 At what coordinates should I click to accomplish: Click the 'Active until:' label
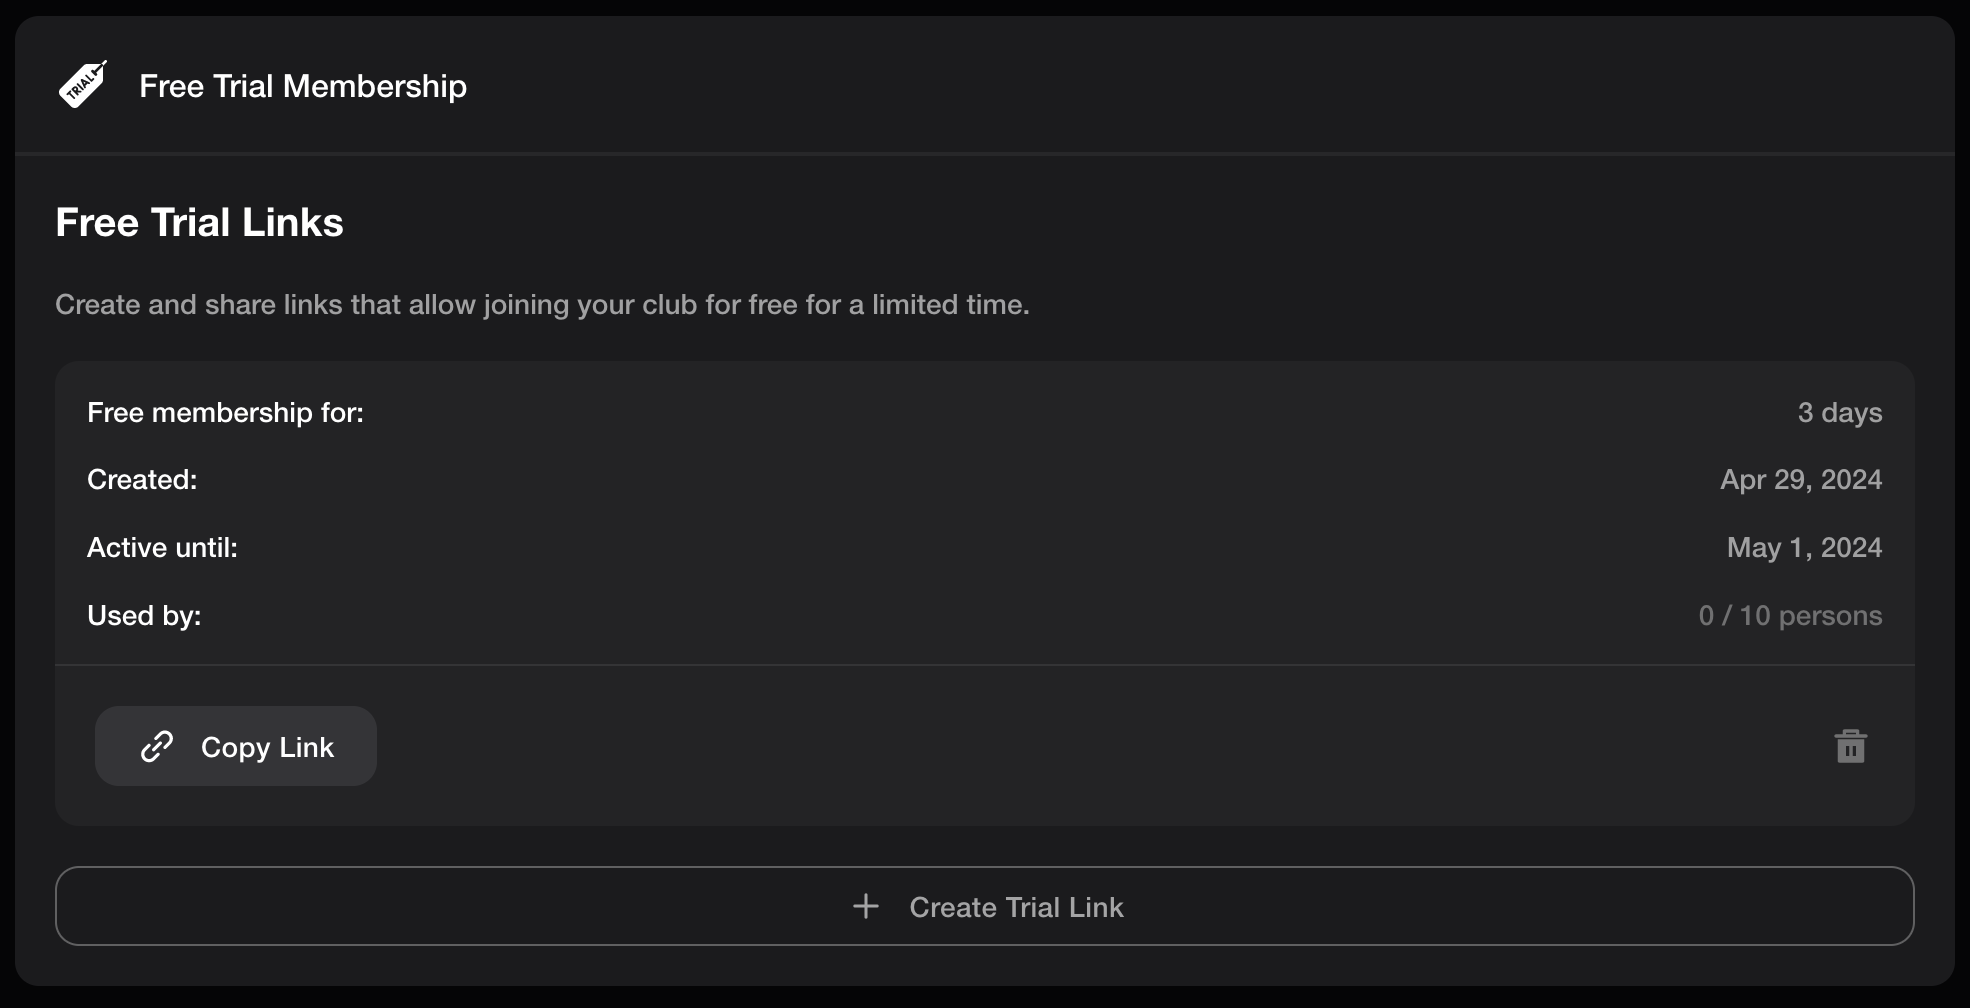pos(162,548)
